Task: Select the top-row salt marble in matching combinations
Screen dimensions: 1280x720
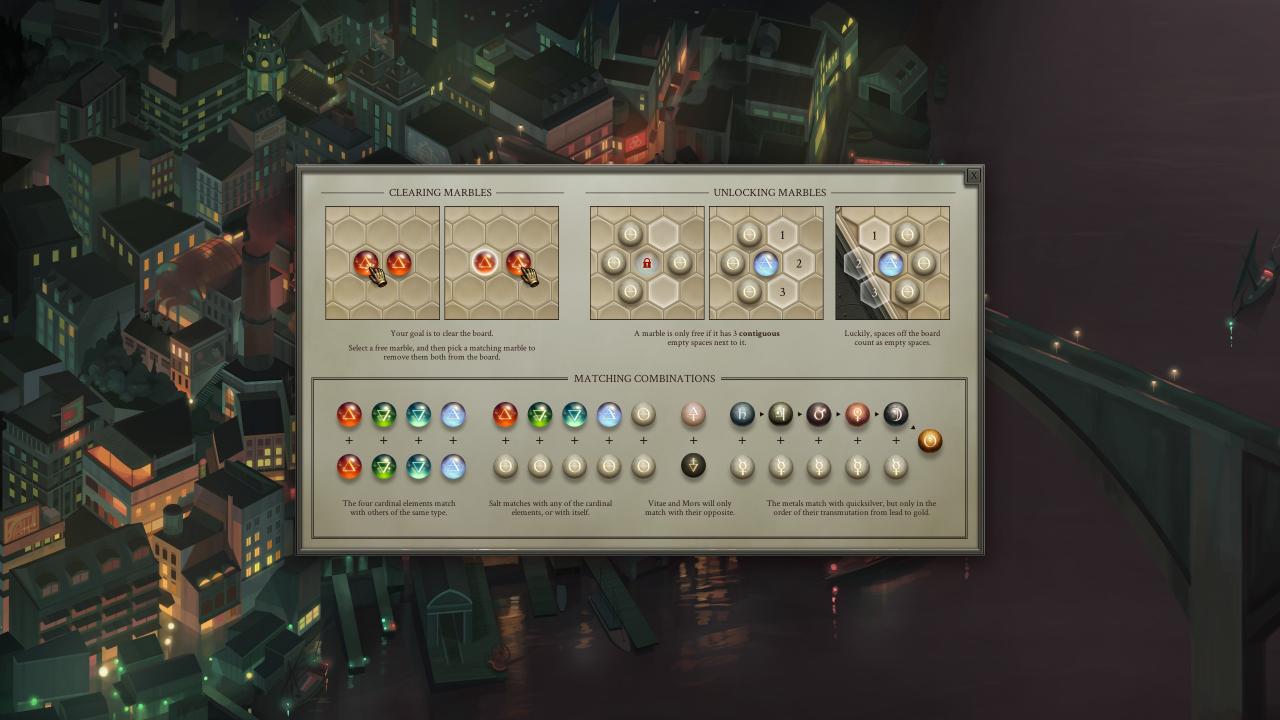Action: click(x=643, y=414)
